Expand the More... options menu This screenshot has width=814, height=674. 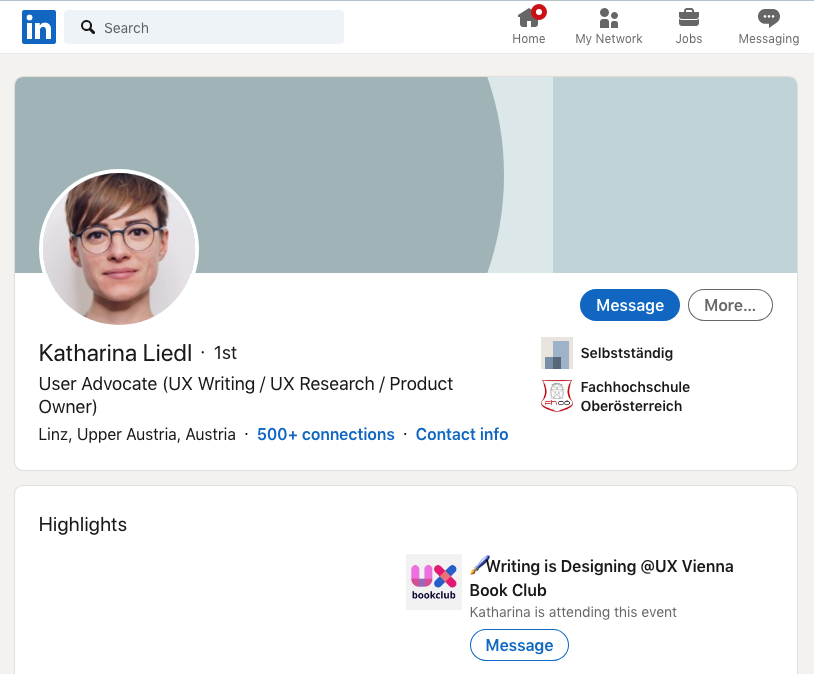pyautogui.click(x=730, y=305)
